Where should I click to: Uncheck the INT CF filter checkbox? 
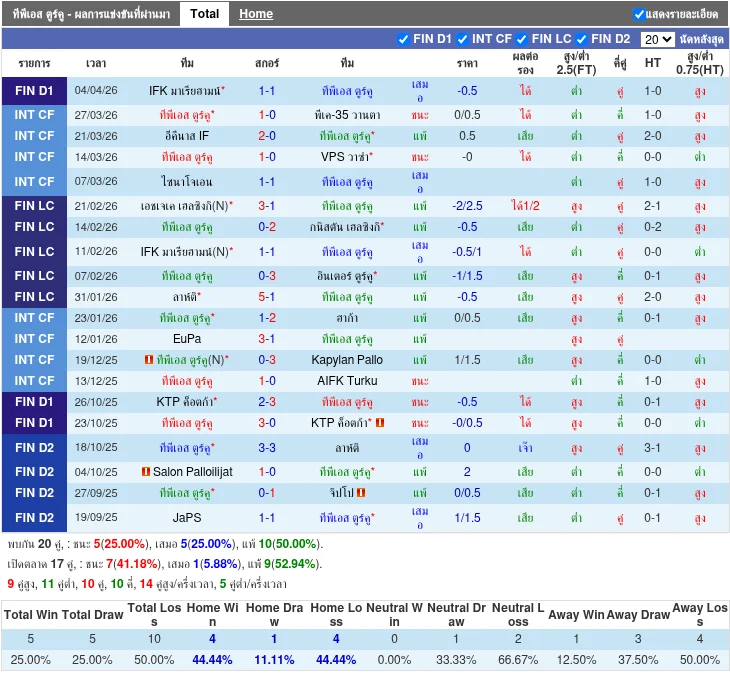pos(463,40)
